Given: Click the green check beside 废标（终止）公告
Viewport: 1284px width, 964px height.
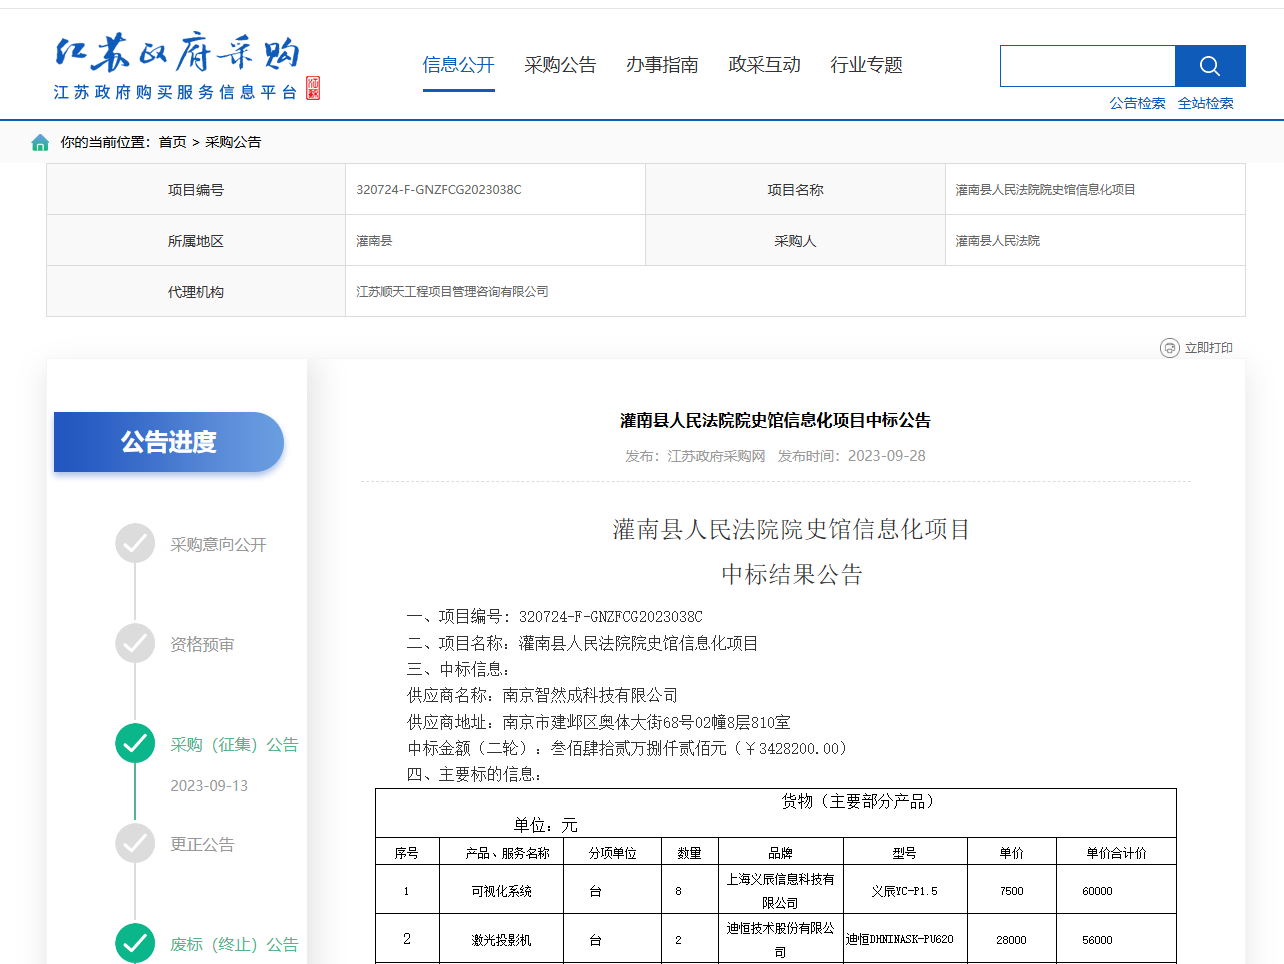Looking at the screenshot, I should (135, 942).
